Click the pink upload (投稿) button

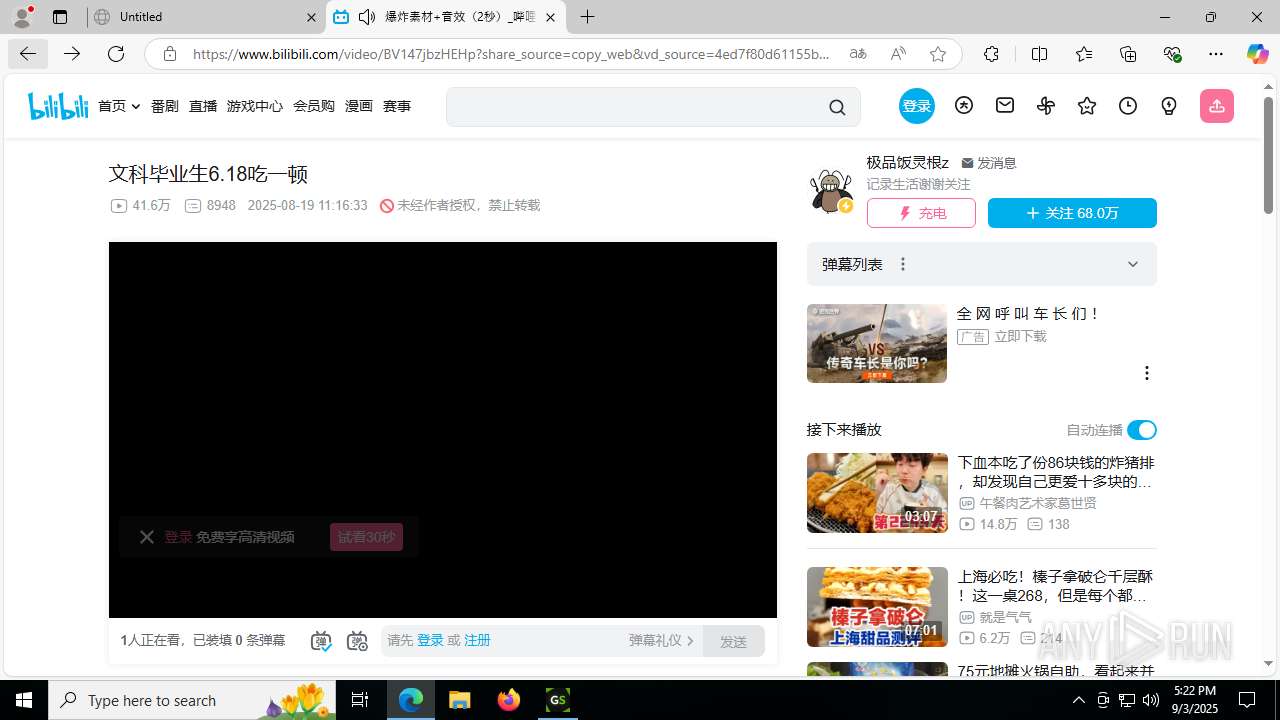click(1217, 106)
